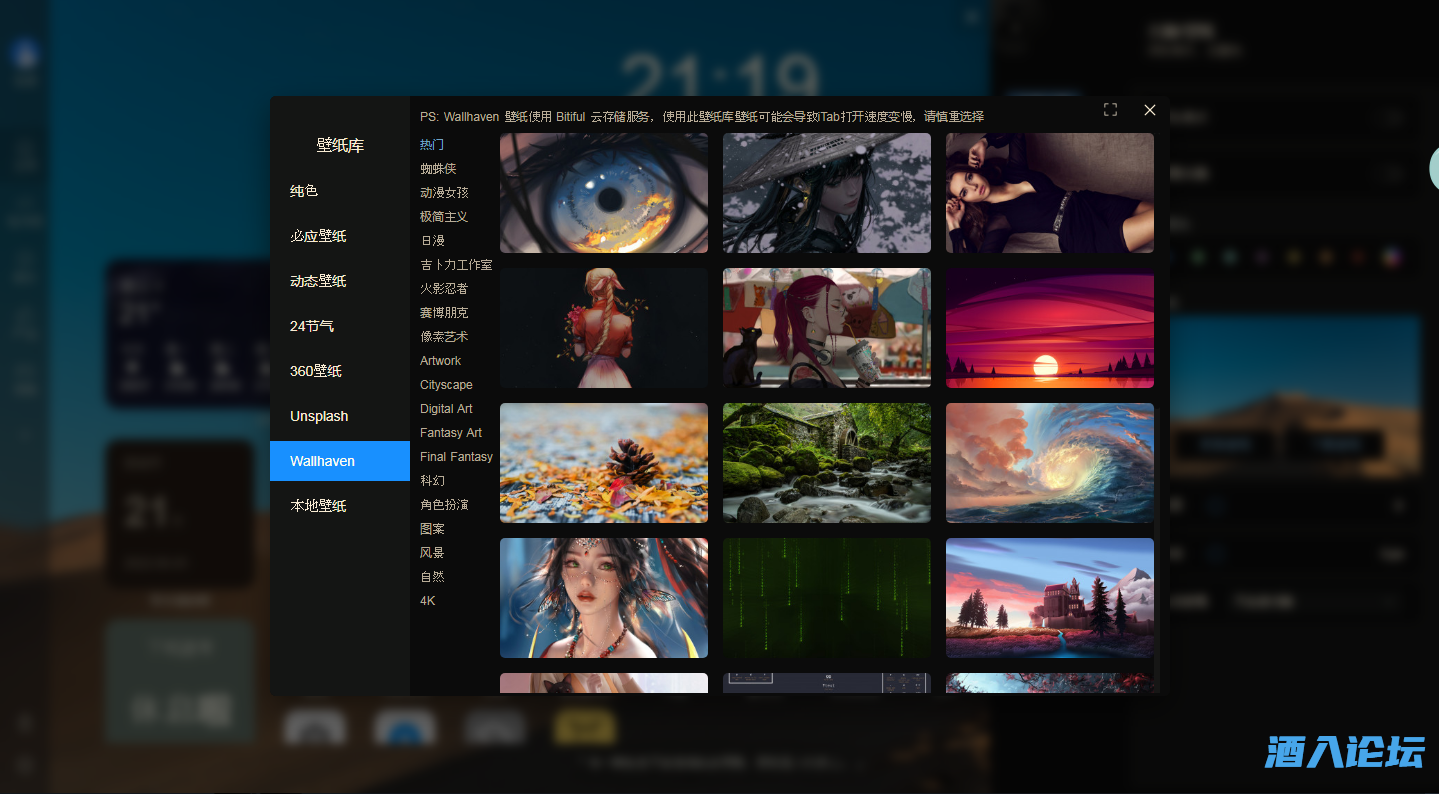Choose the braided woman back-view wallpaper
The image size is (1439, 794).
pyautogui.click(x=604, y=328)
